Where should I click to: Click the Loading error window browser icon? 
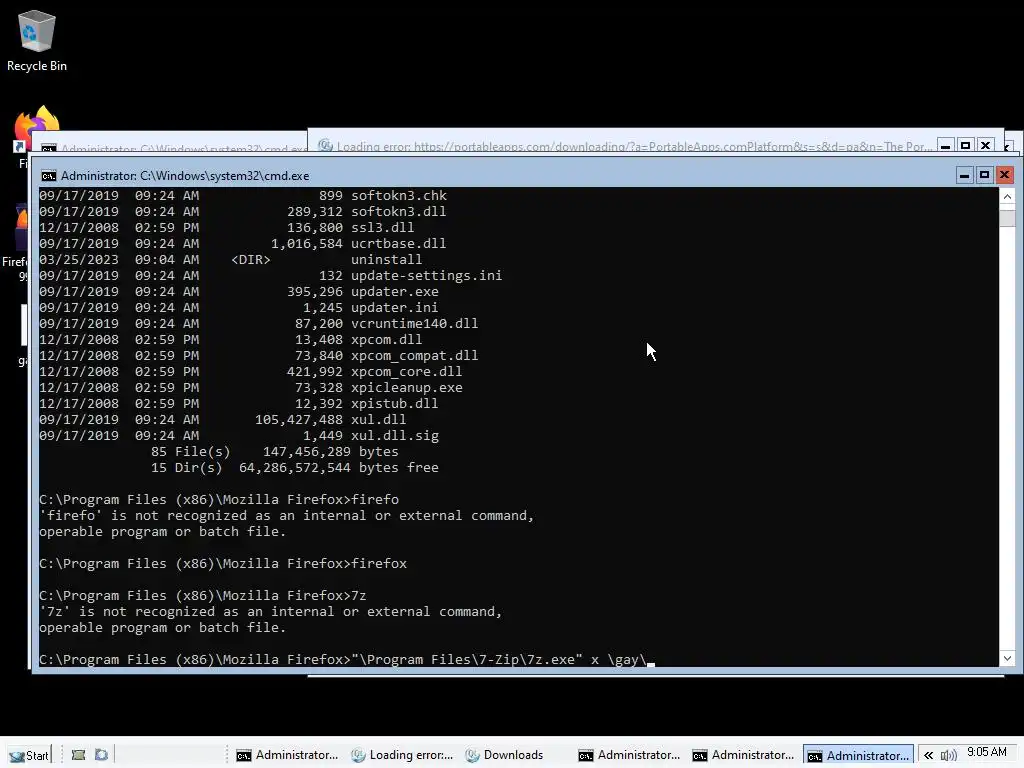tap(325, 146)
